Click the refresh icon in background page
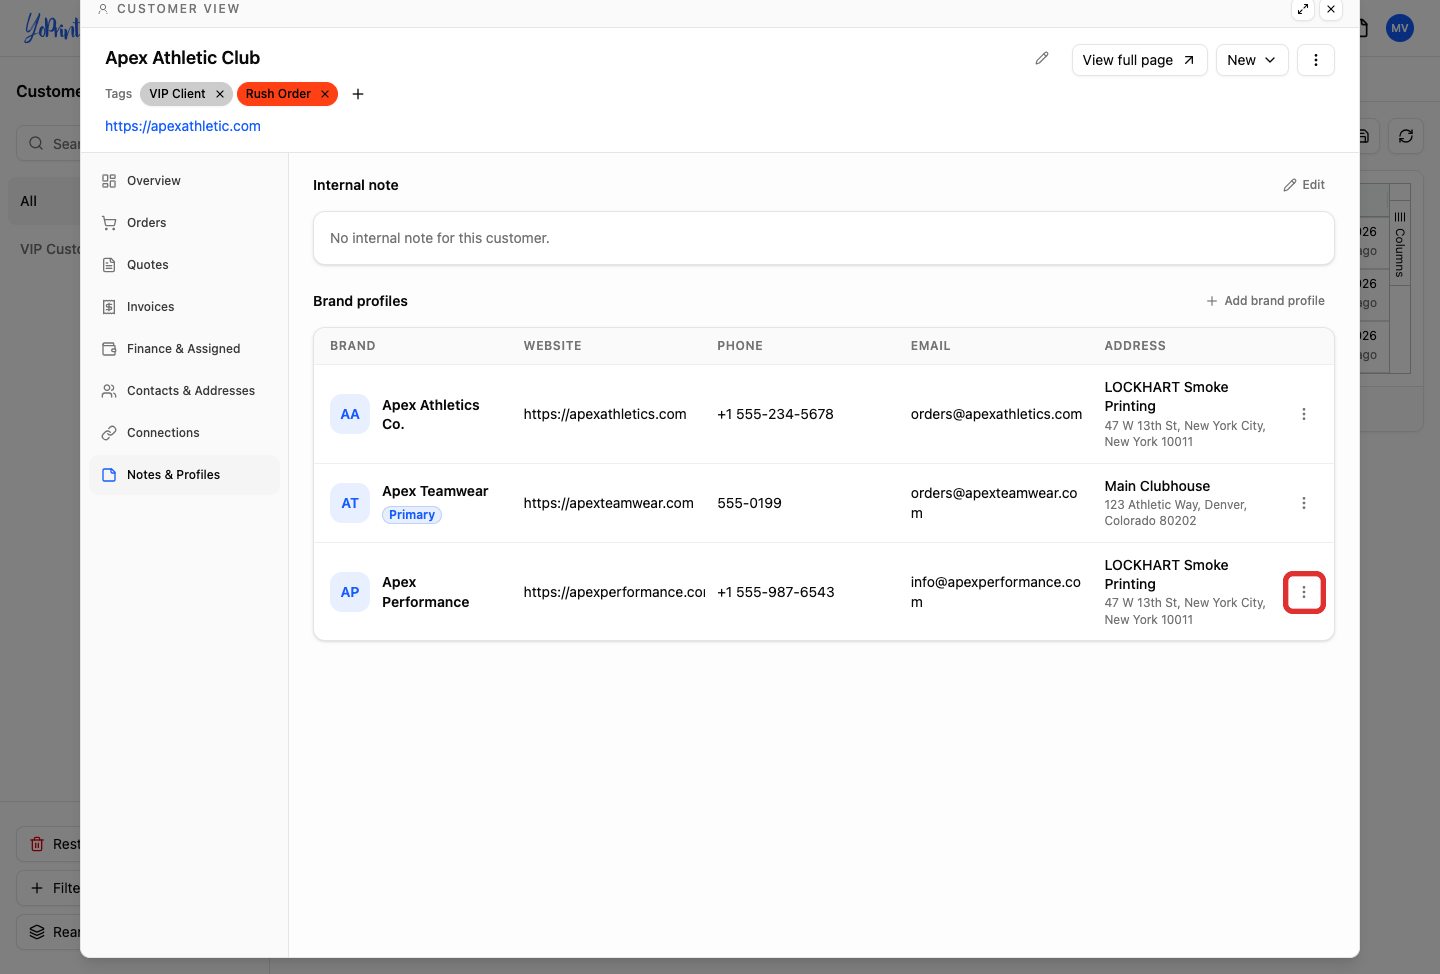The width and height of the screenshot is (1440, 974). 1406,136
